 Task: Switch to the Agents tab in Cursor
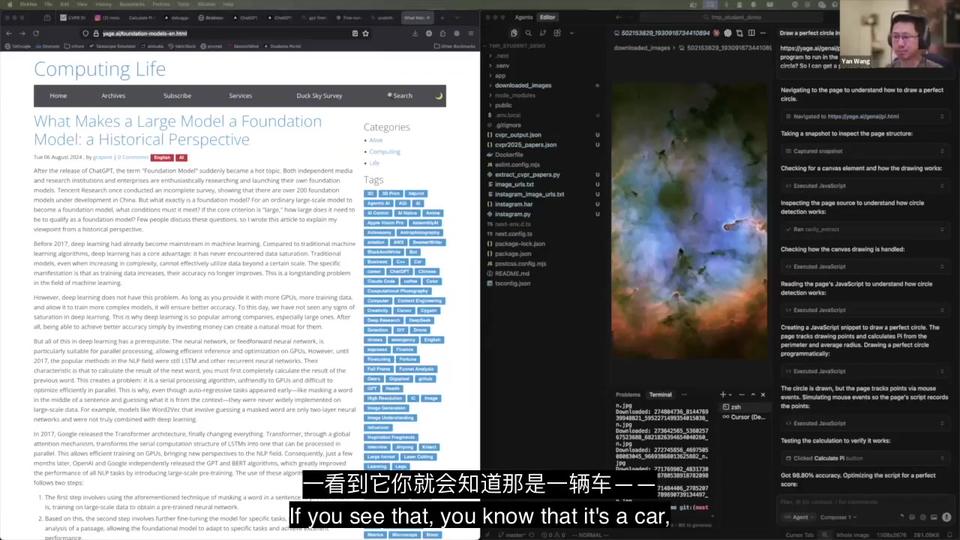coord(523,17)
